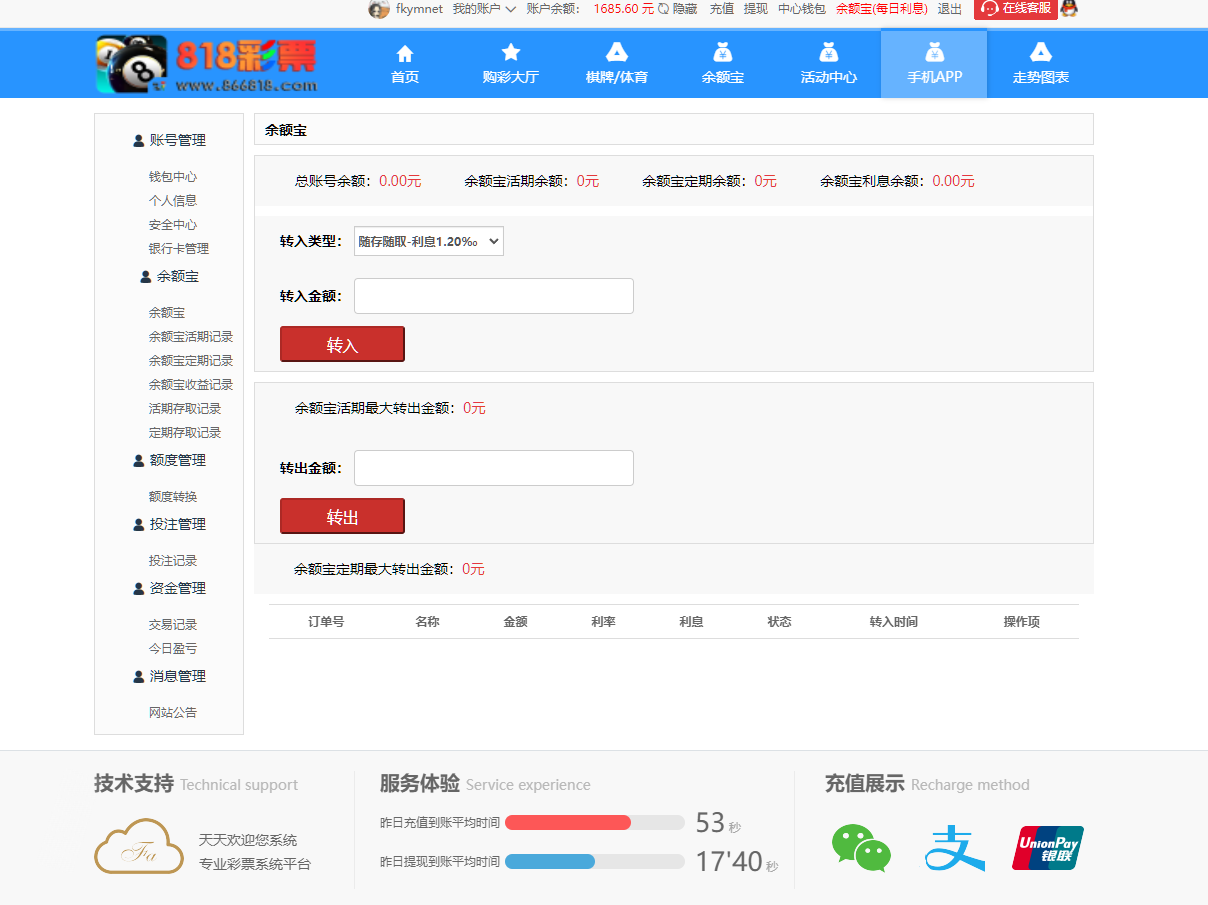The width and height of the screenshot is (1208, 905).
Task: Select the 活动中心 icon
Action: pos(827,52)
